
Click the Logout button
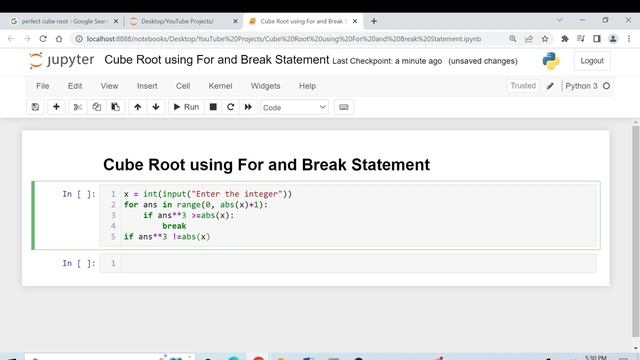point(592,61)
